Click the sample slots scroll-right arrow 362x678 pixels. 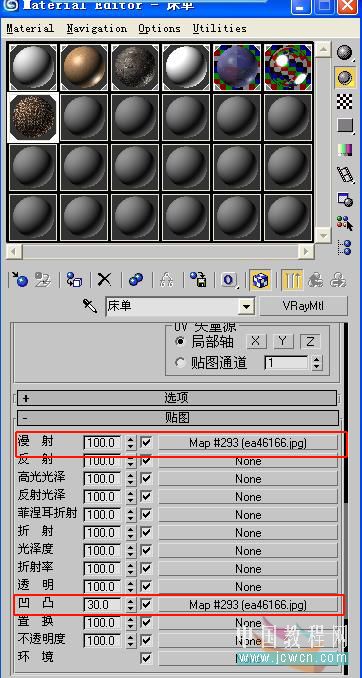(x=307, y=251)
